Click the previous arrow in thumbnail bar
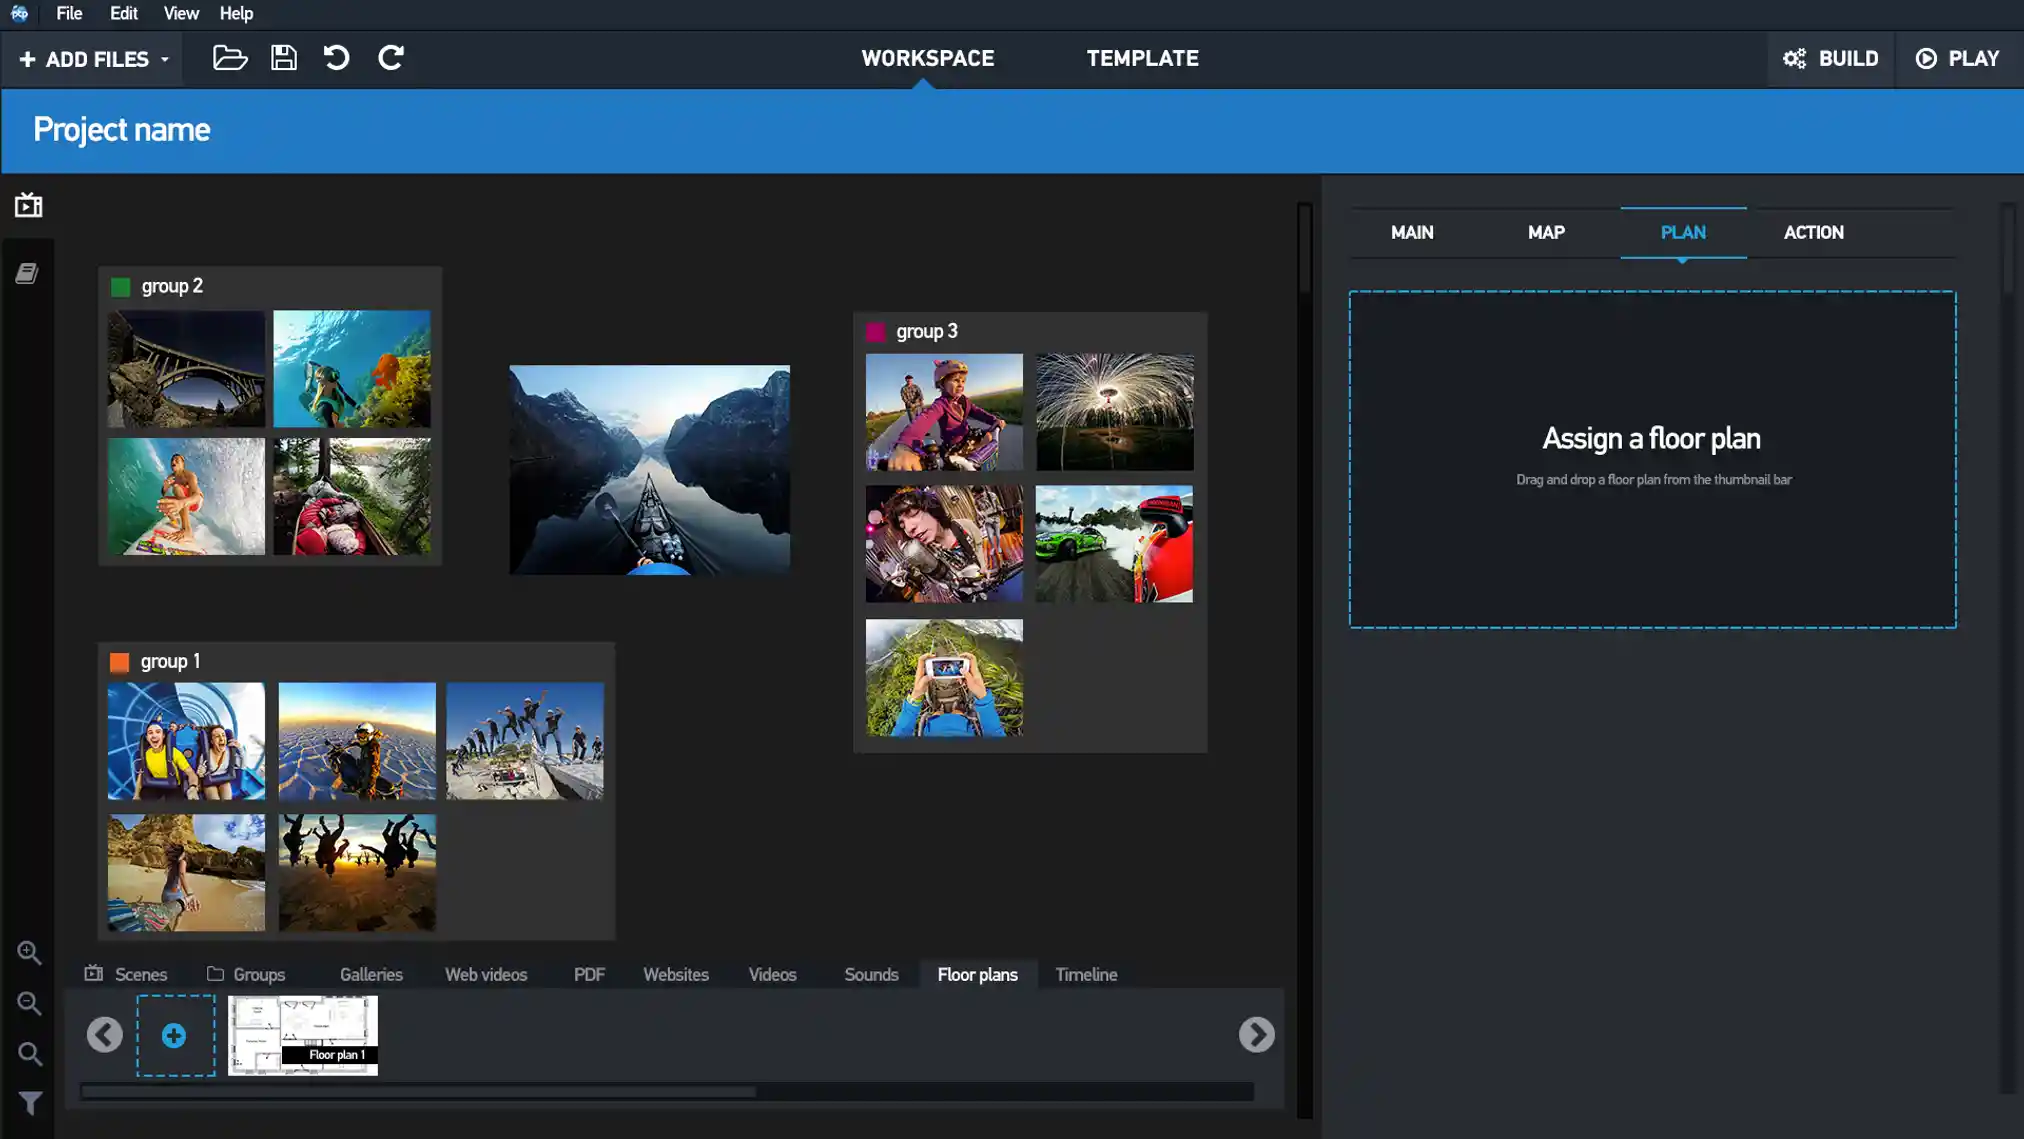The height and width of the screenshot is (1139, 2024). click(x=104, y=1035)
